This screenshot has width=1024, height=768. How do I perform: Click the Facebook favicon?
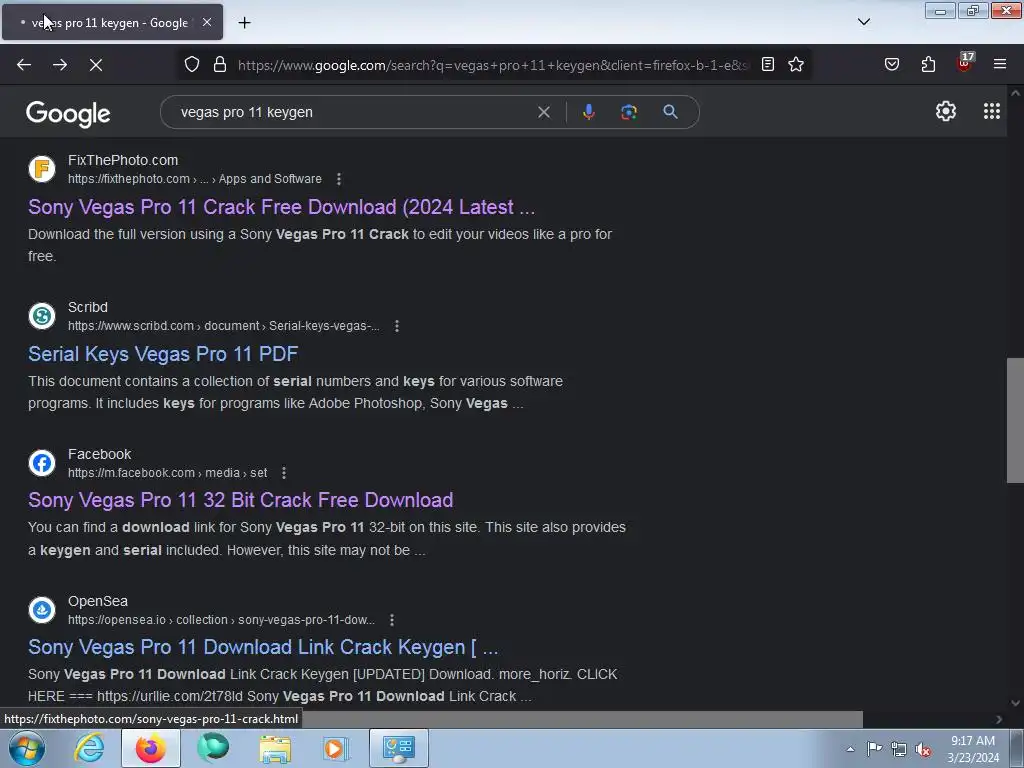(x=42, y=463)
